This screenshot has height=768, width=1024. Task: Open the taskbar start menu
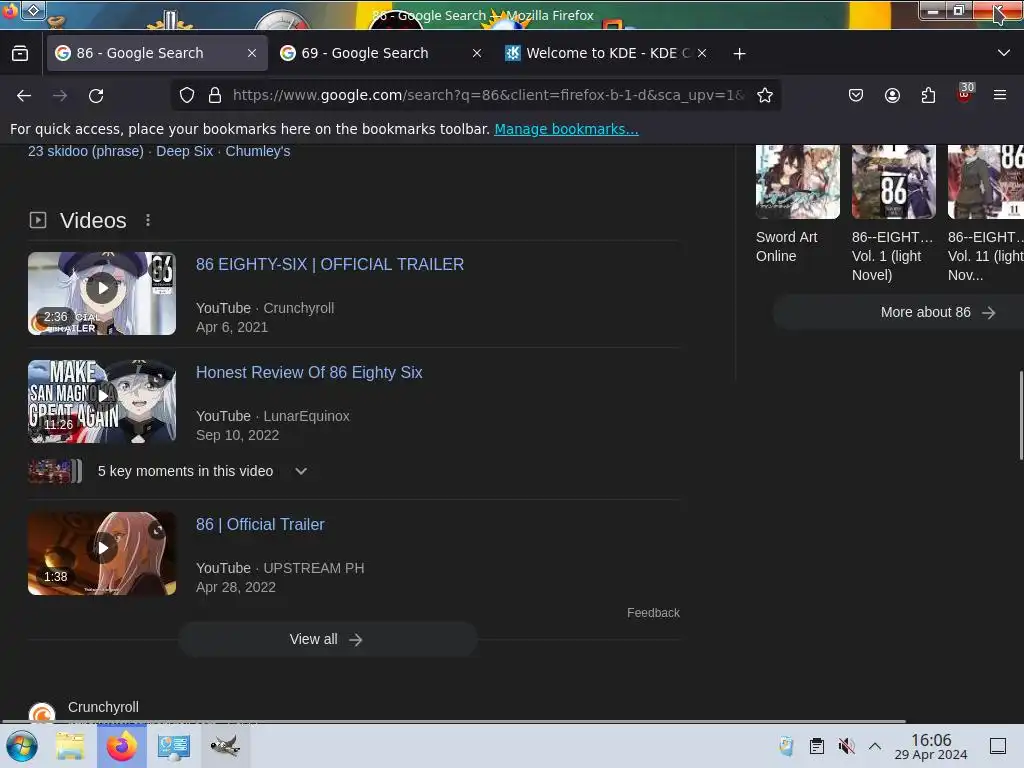pos(22,746)
